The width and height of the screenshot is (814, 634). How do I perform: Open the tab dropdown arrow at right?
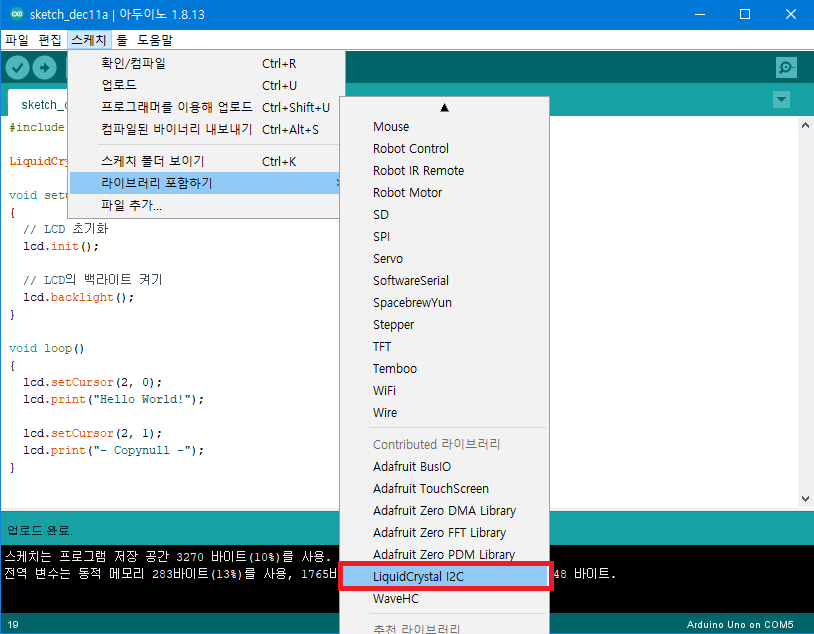click(x=781, y=99)
